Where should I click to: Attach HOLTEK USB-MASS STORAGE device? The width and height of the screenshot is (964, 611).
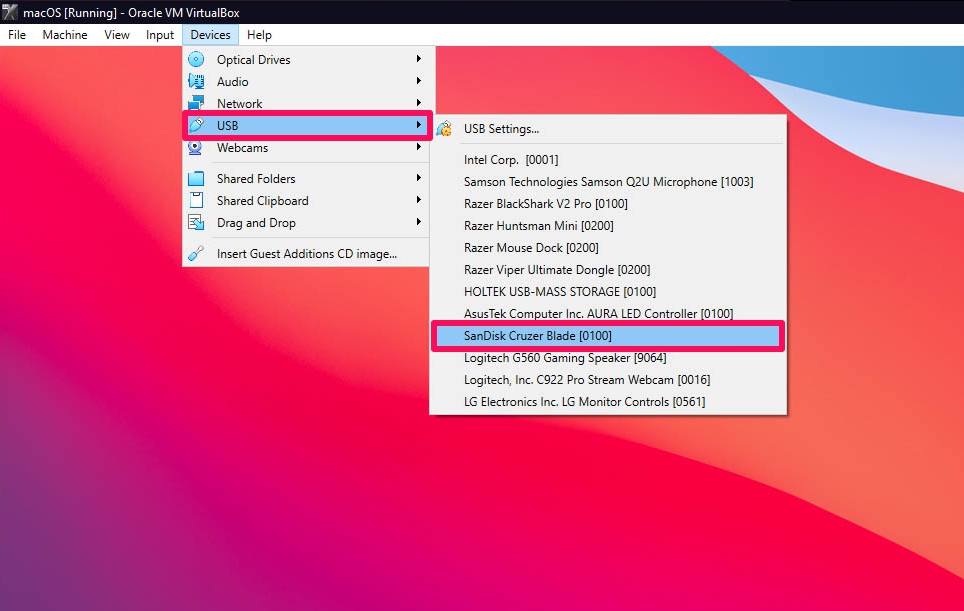pos(607,291)
